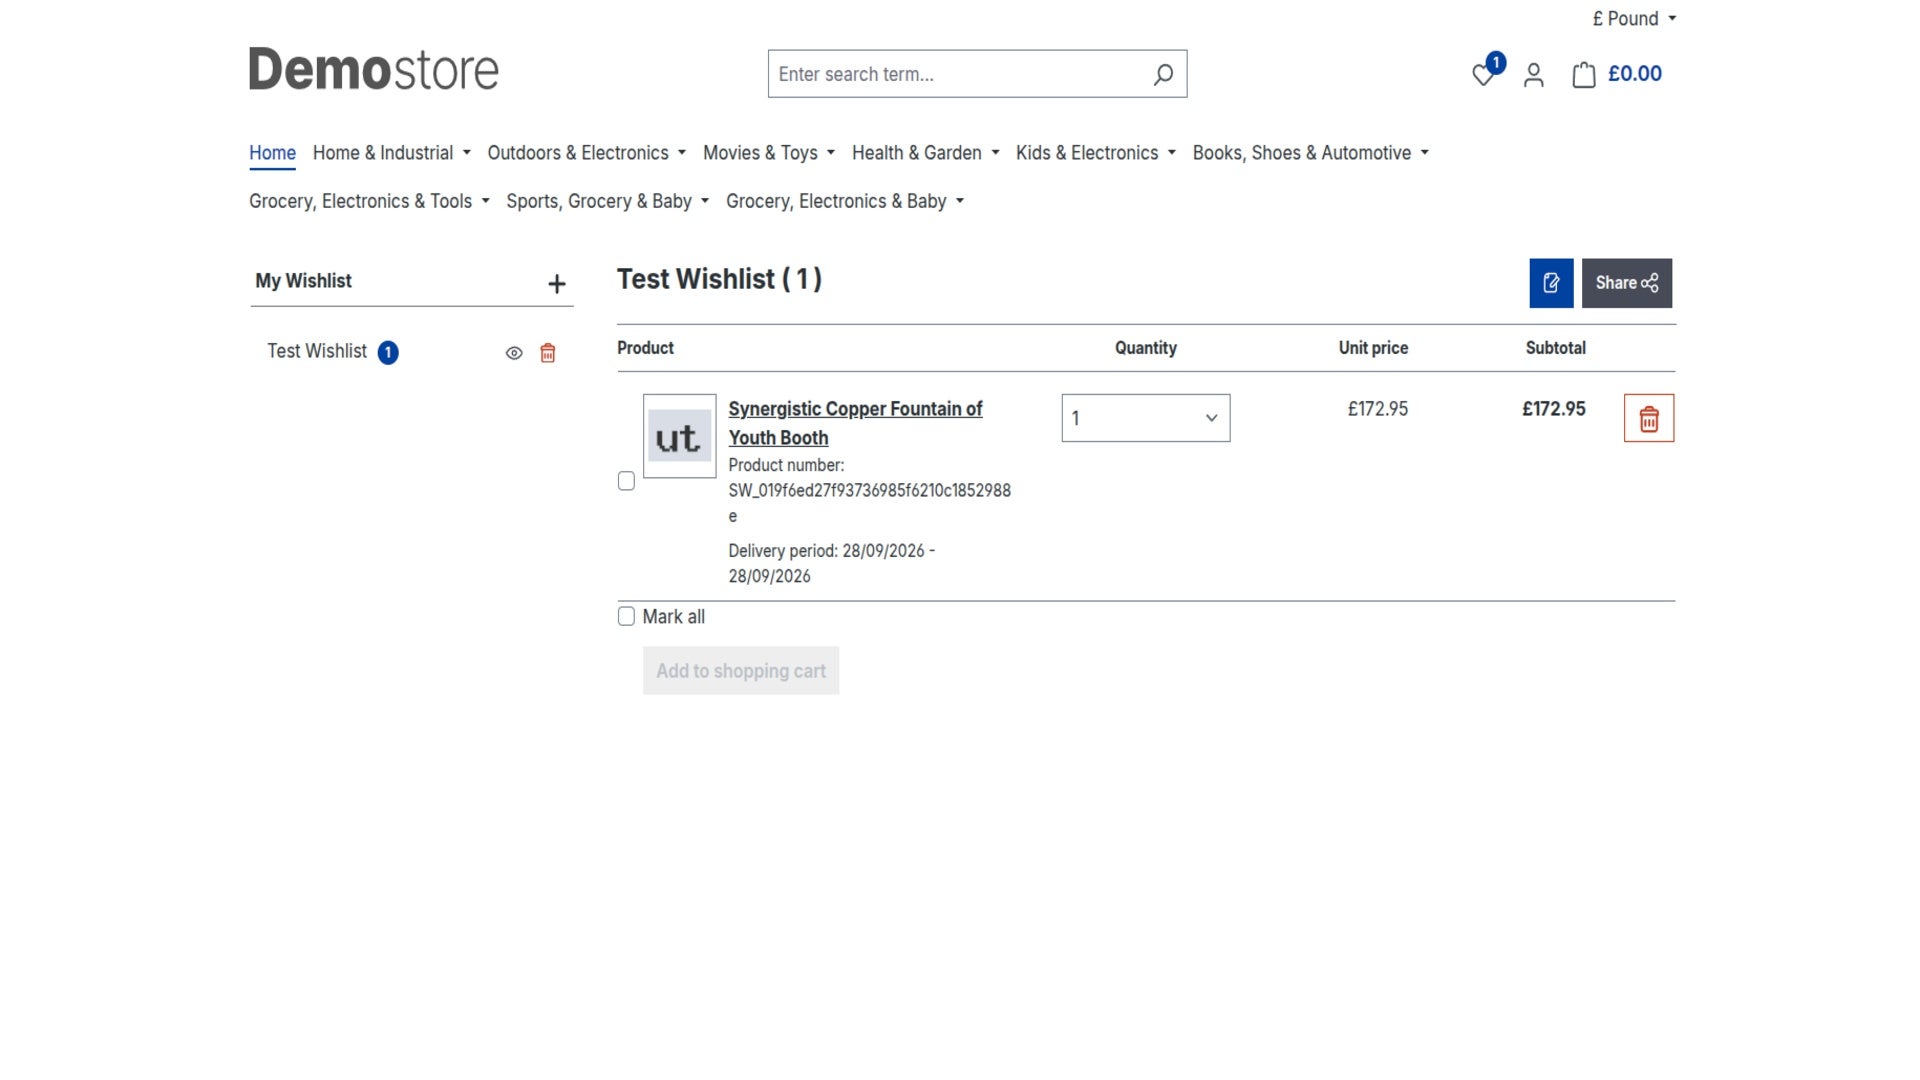This screenshot has width=1920, height=1080.
Task: Open Sports, Grocery & Baby navigation item
Action: point(607,201)
